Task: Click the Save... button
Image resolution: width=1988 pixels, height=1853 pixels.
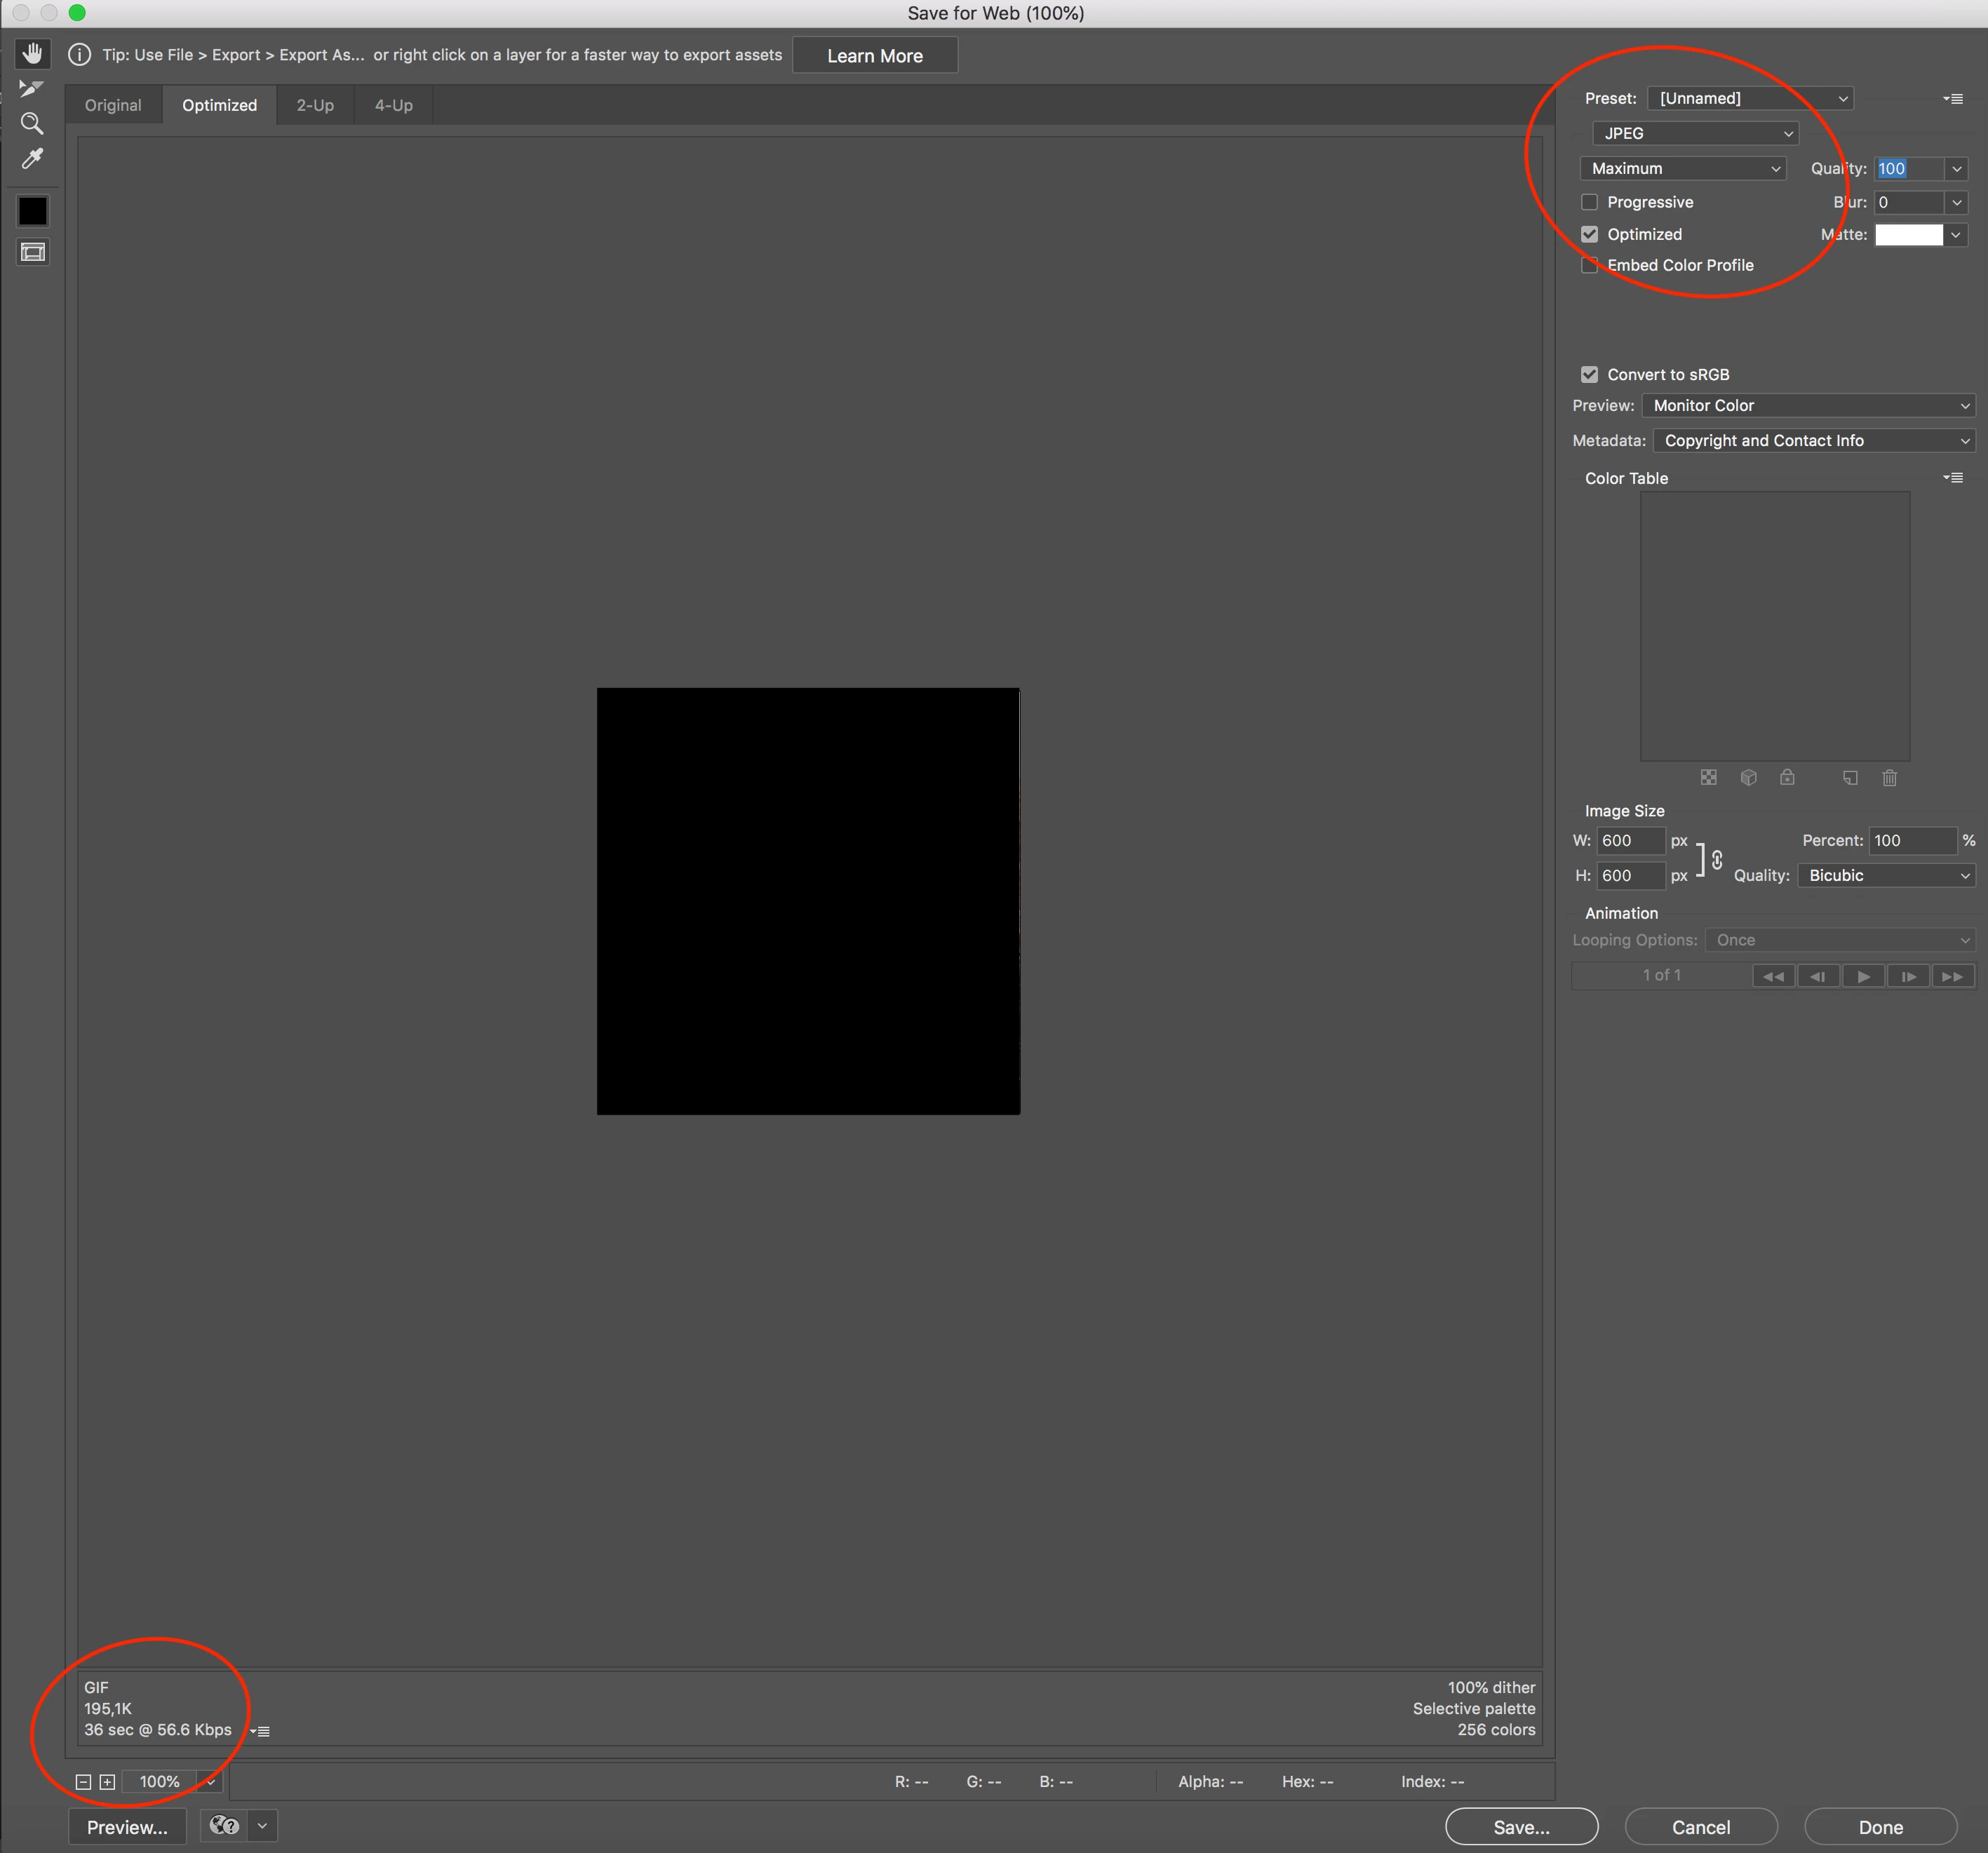Action: click(1520, 1827)
